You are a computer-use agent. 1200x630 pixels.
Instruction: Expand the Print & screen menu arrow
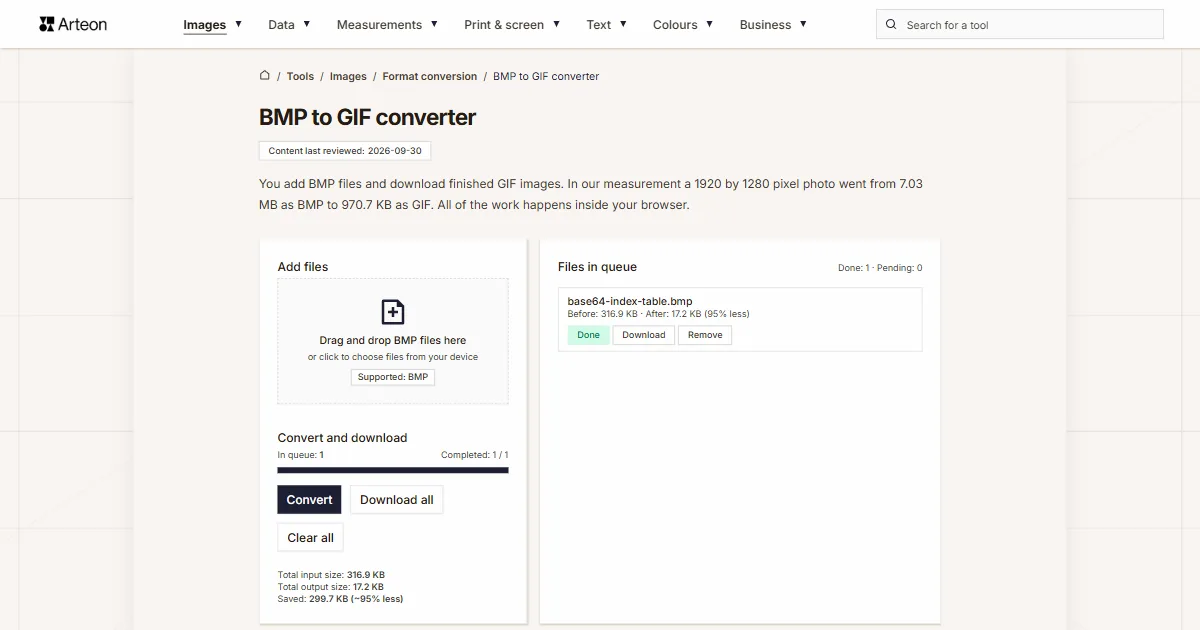pyautogui.click(x=556, y=23)
